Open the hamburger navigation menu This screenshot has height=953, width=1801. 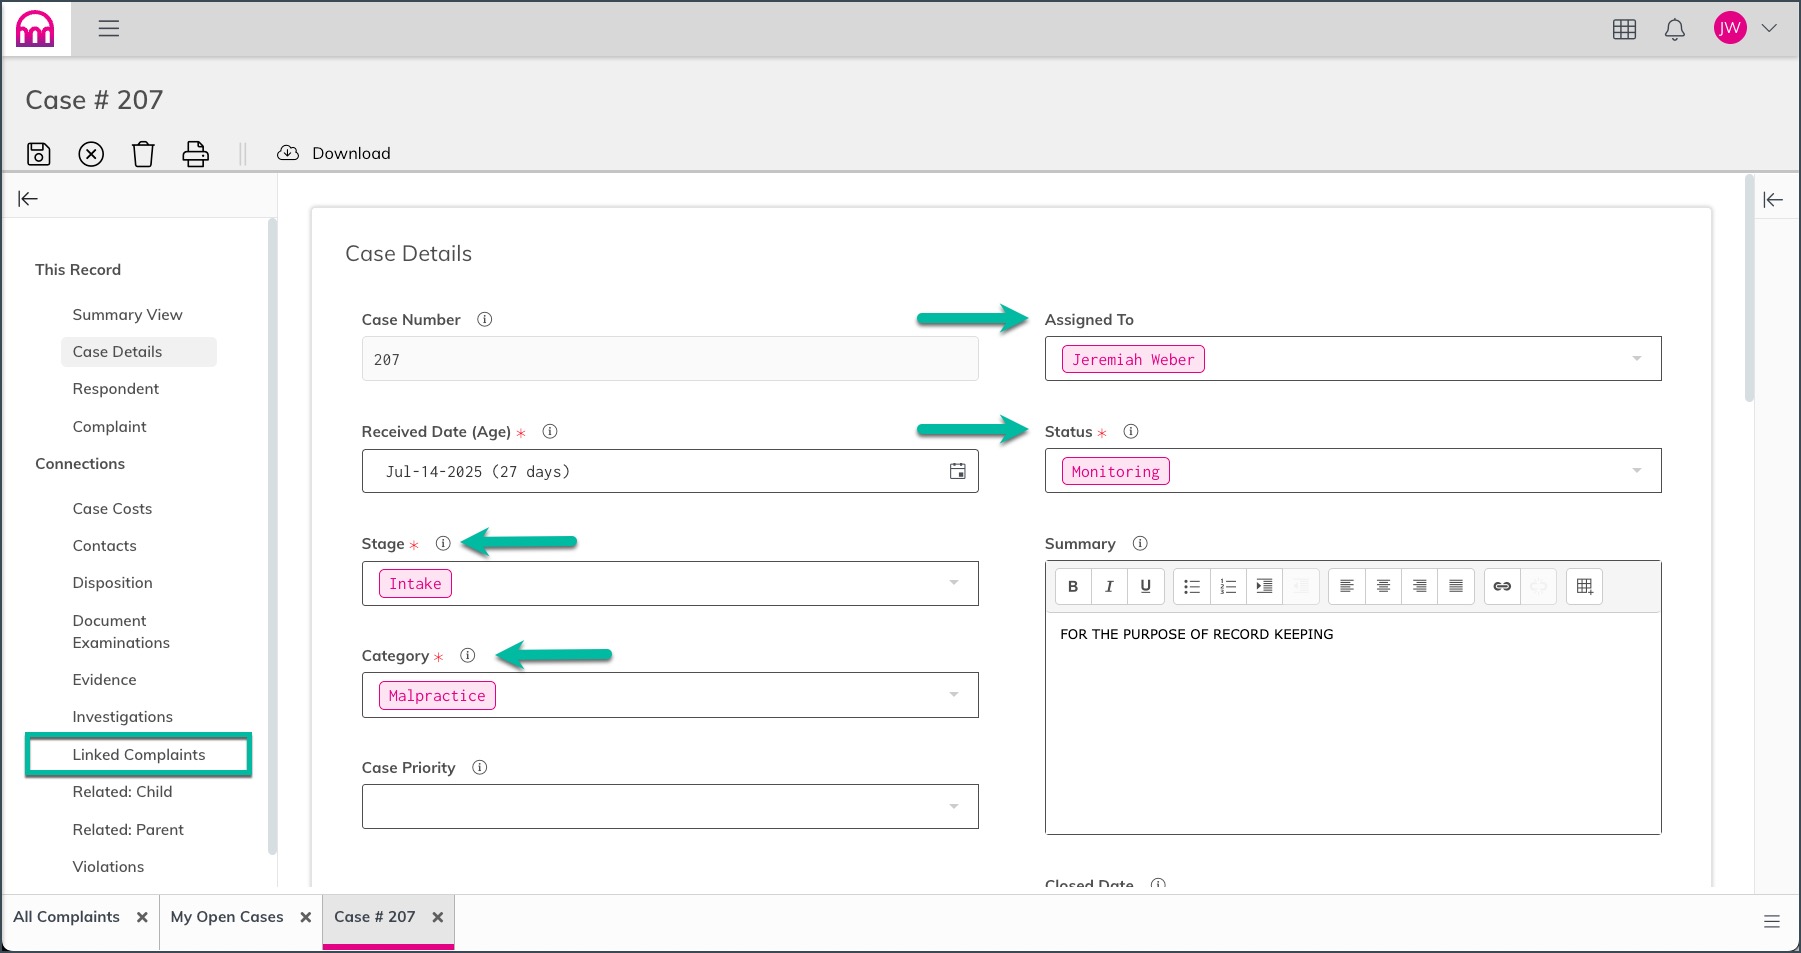click(109, 29)
